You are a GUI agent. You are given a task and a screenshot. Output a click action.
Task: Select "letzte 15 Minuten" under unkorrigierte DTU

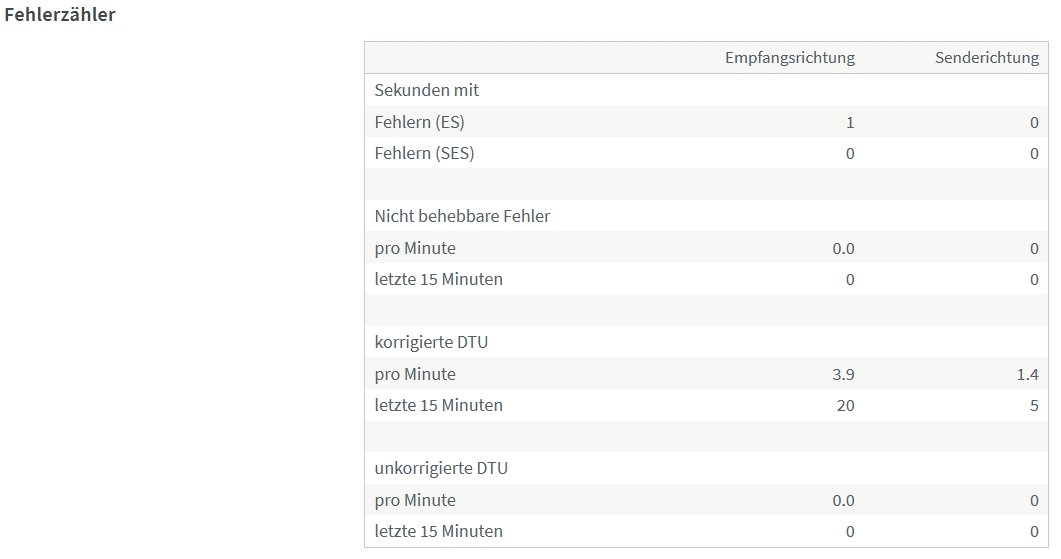[439, 531]
